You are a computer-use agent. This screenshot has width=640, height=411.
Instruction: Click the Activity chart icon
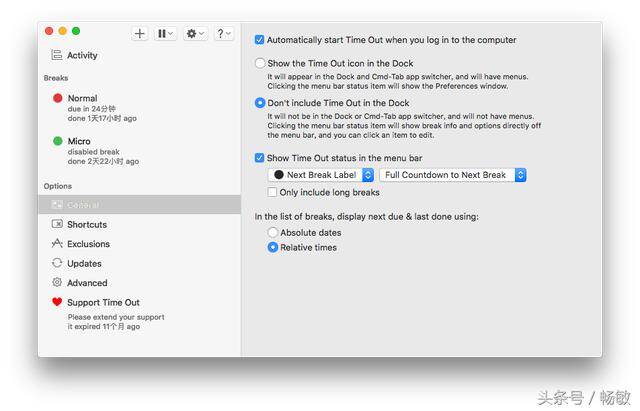56,55
